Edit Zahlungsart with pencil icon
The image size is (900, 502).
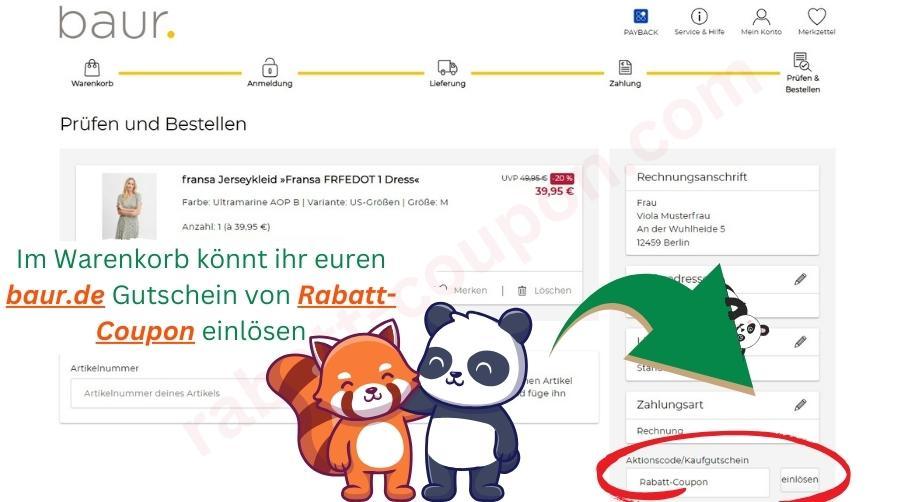[x=800, y=405]
